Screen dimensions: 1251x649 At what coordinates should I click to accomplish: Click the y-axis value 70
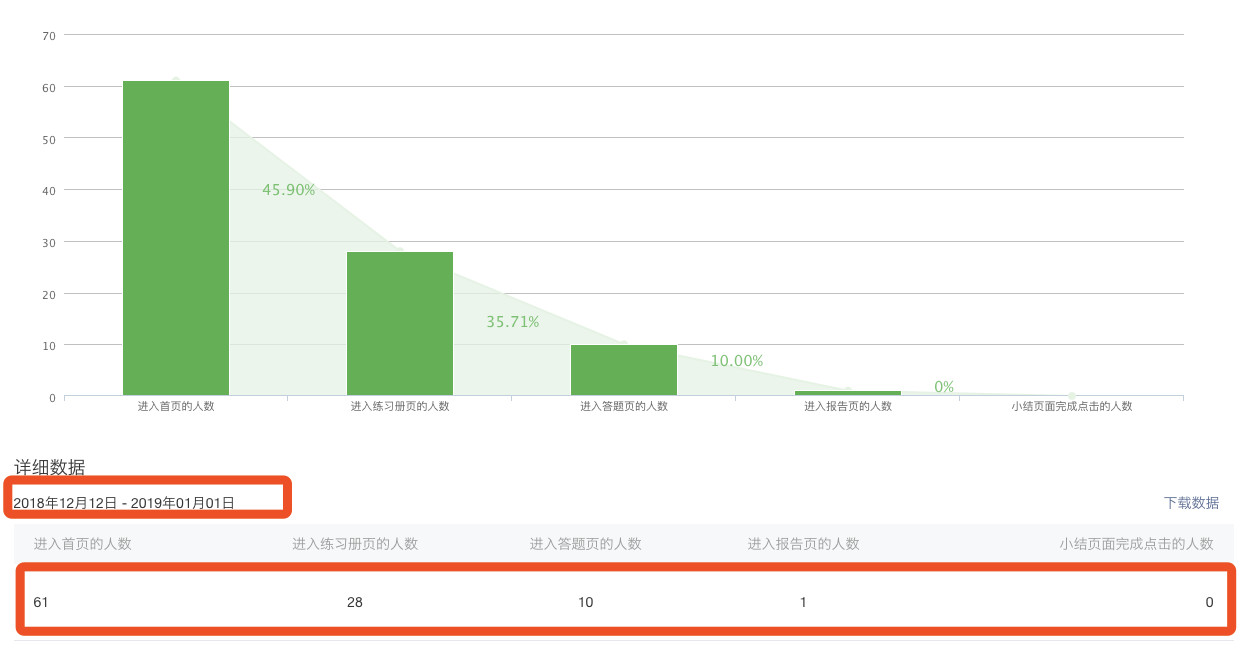coord(49,35)
